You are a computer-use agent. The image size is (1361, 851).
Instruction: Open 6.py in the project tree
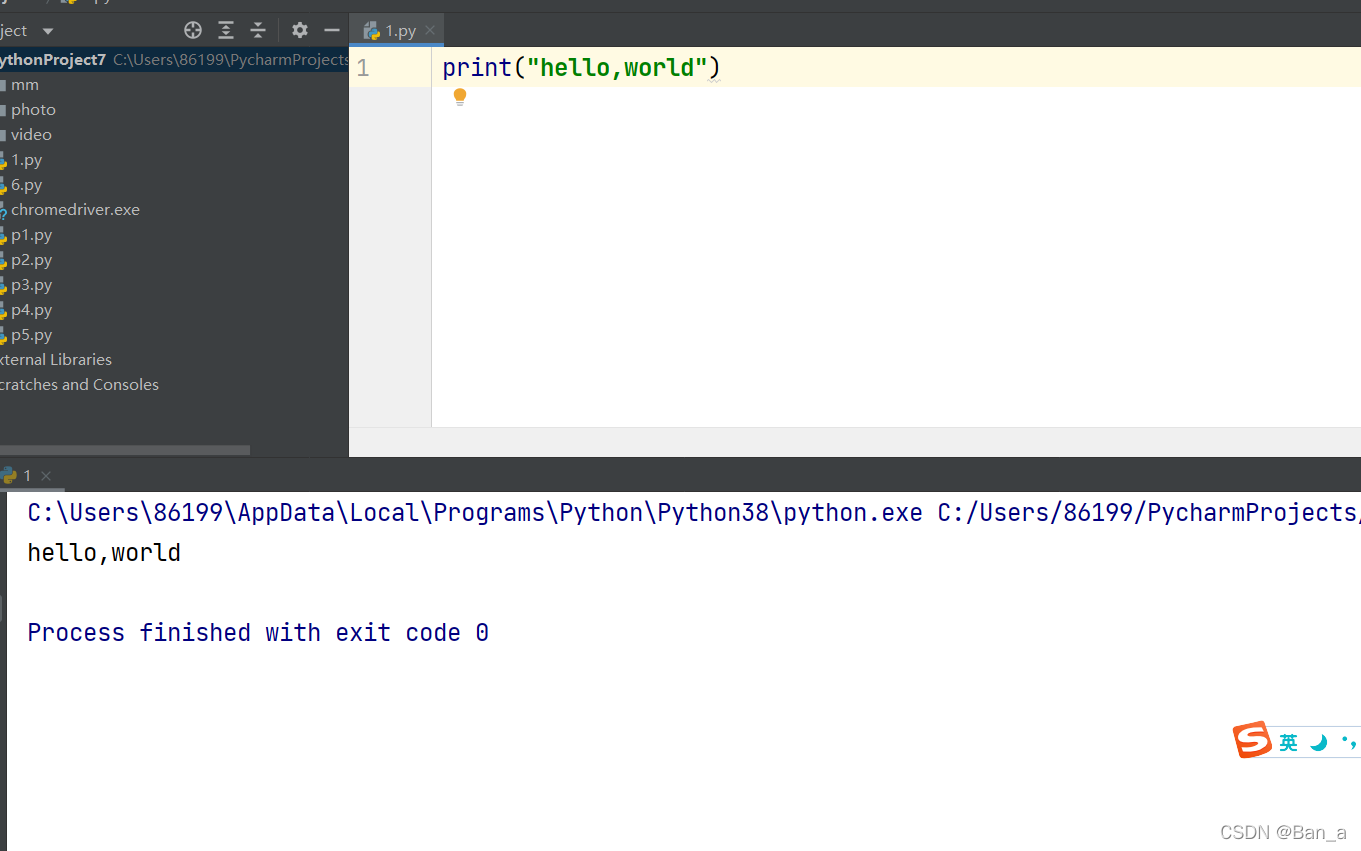(x=26, y=185)
